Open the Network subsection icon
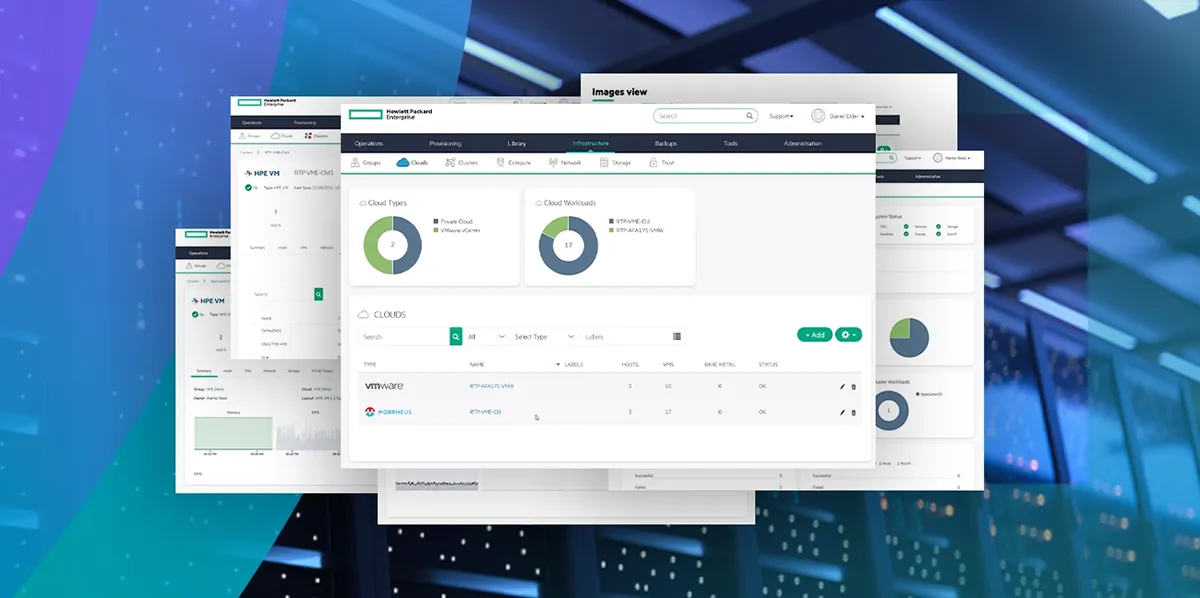Screen dimensions: 1200x598 [553, 162]
